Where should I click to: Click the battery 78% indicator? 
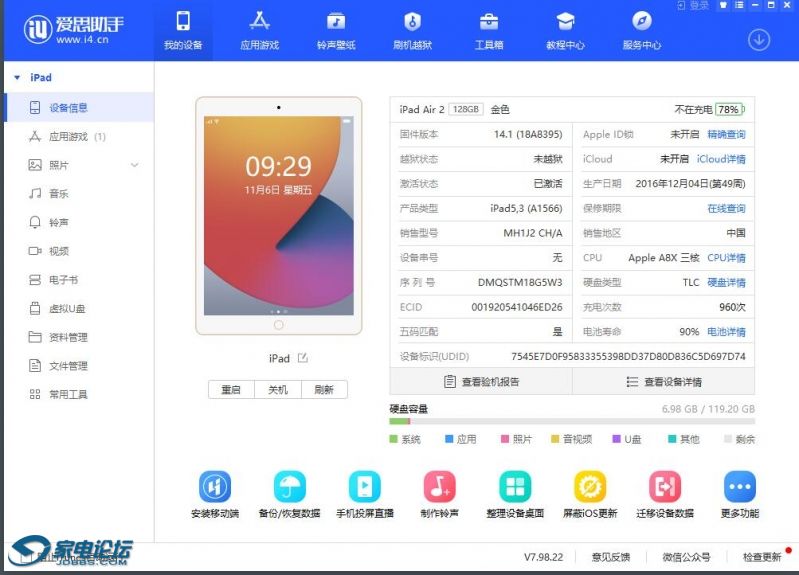(730, 109)
